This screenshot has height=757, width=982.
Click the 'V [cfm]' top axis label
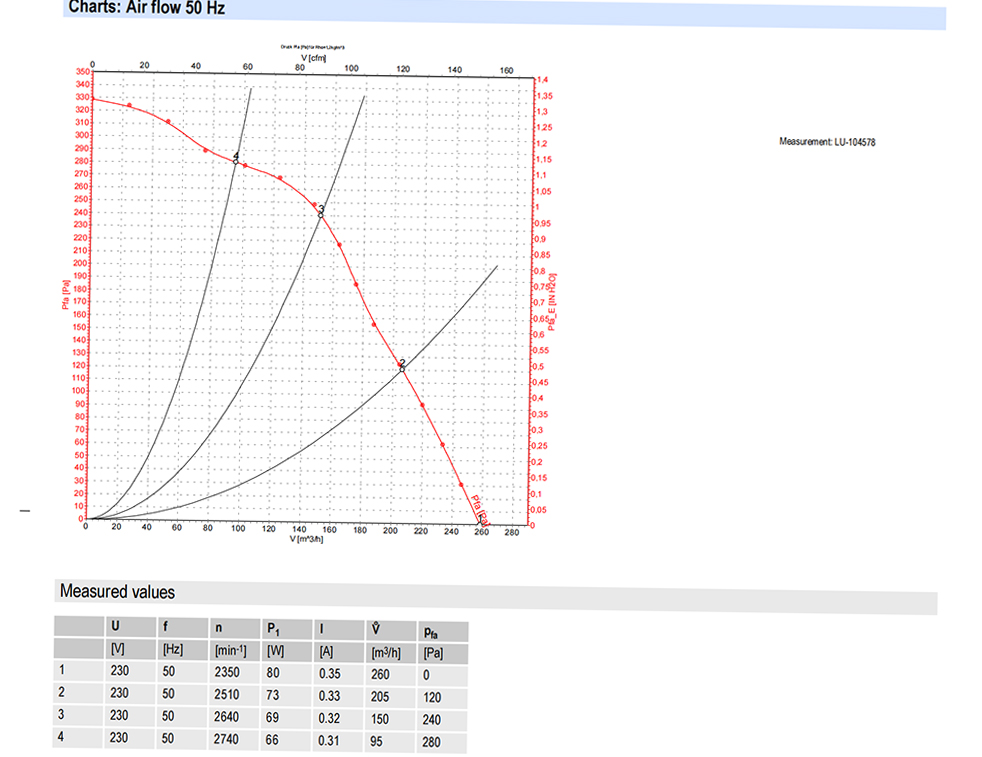pos(314,58)
